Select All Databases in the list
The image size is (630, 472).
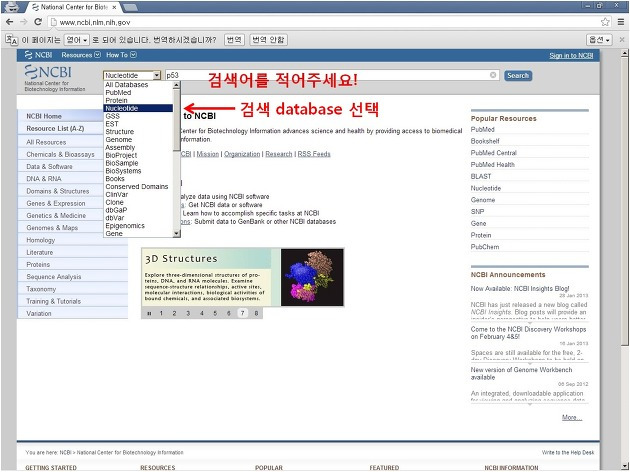(138, 85)
